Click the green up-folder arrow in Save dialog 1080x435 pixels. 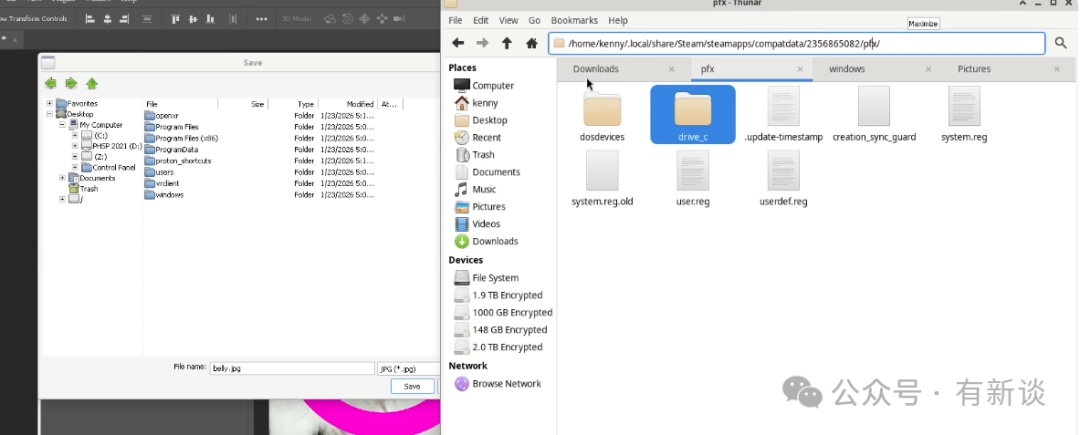pyautogui.click(x=92, y=84)
